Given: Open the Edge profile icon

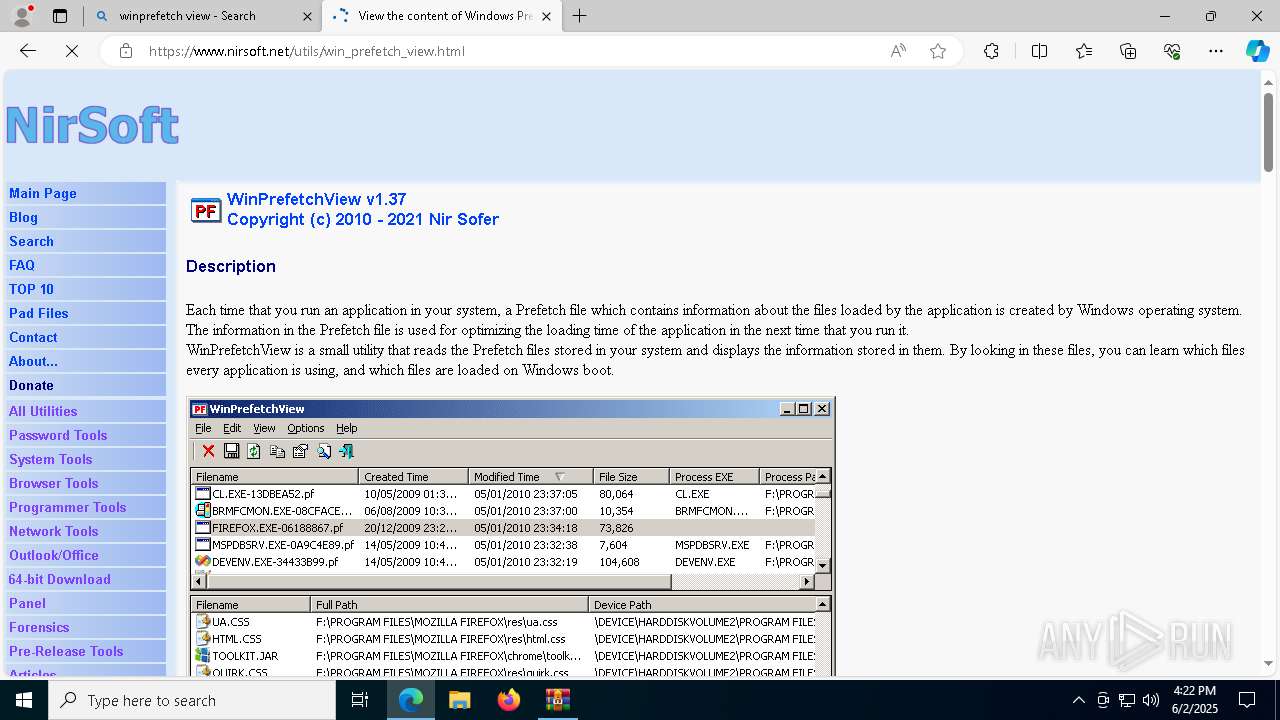Looking at the screenshot, I should click(22, 16).
